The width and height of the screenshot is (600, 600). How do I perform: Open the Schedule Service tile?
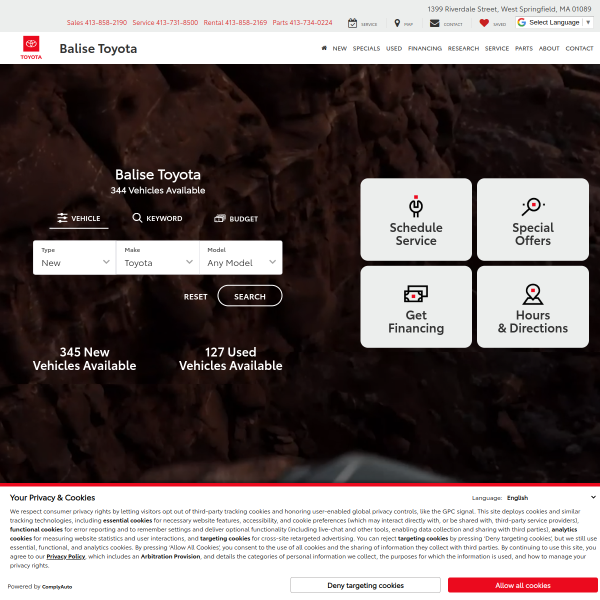416,219
